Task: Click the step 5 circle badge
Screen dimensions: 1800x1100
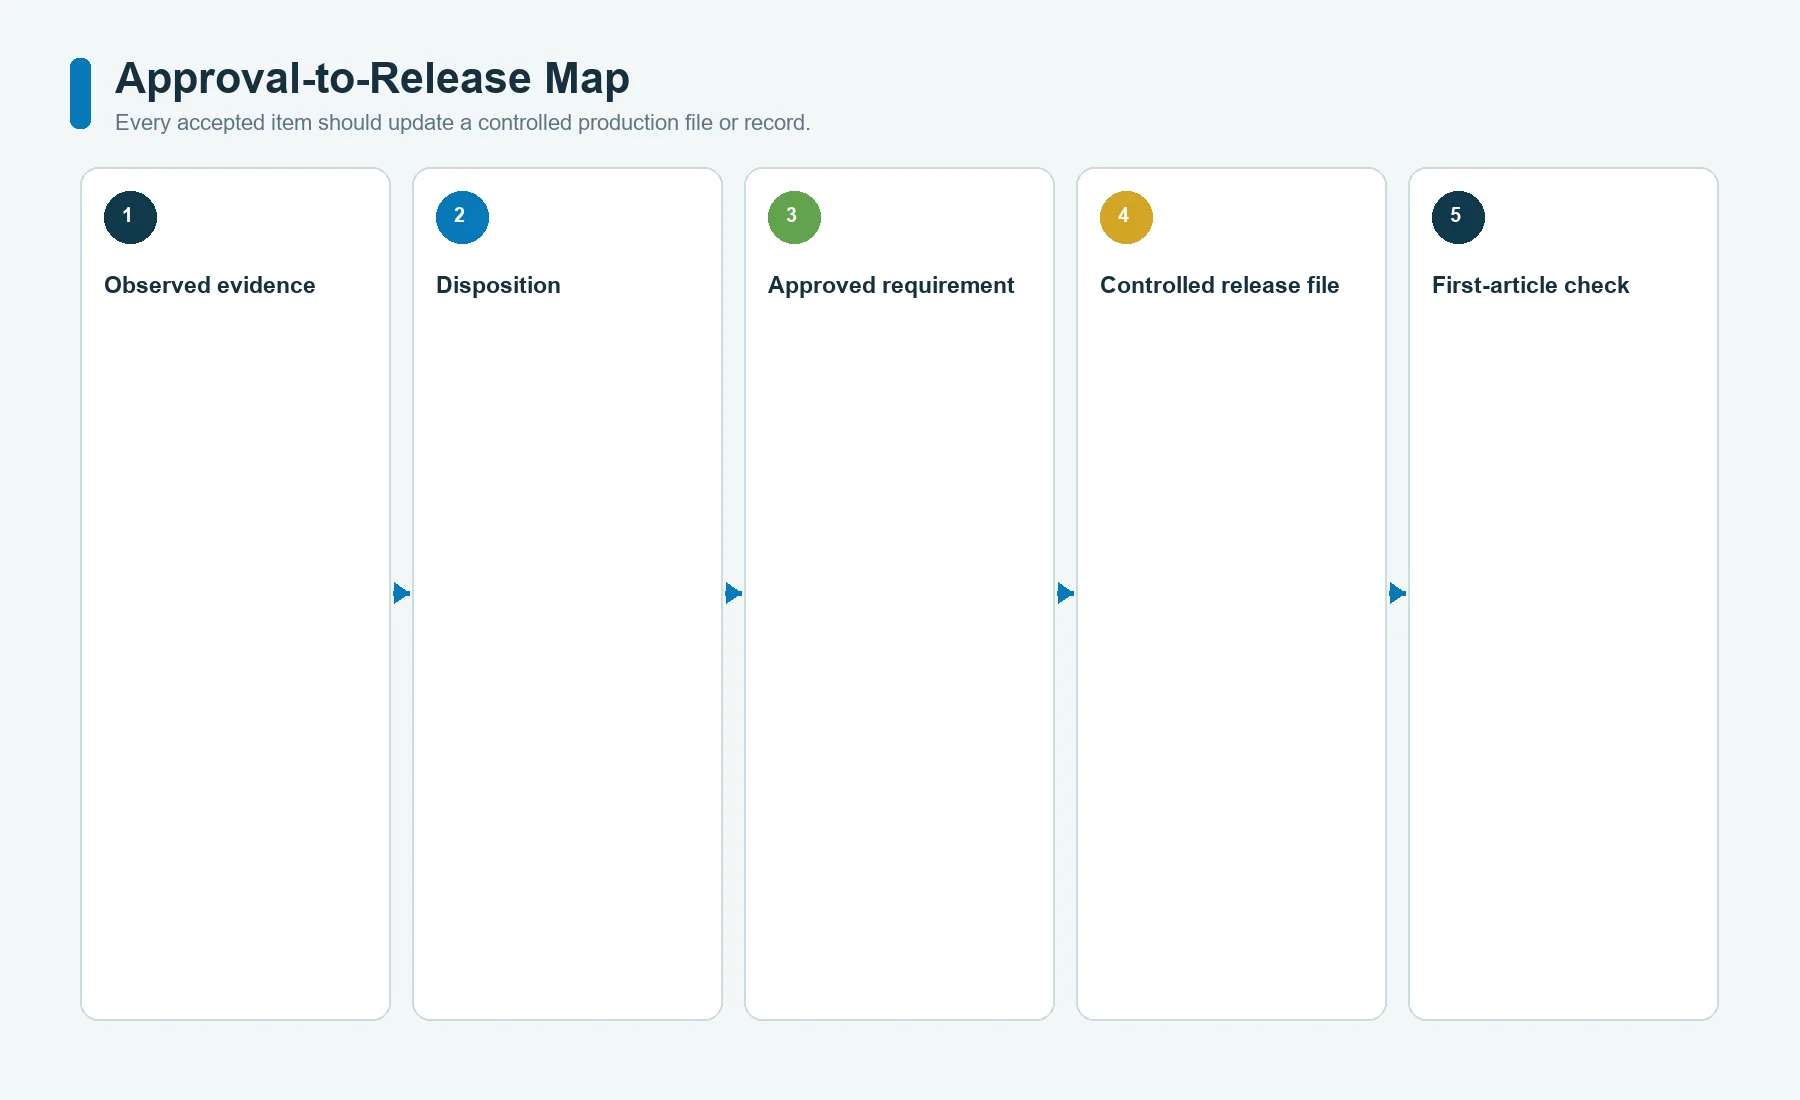Action: 1458,217
